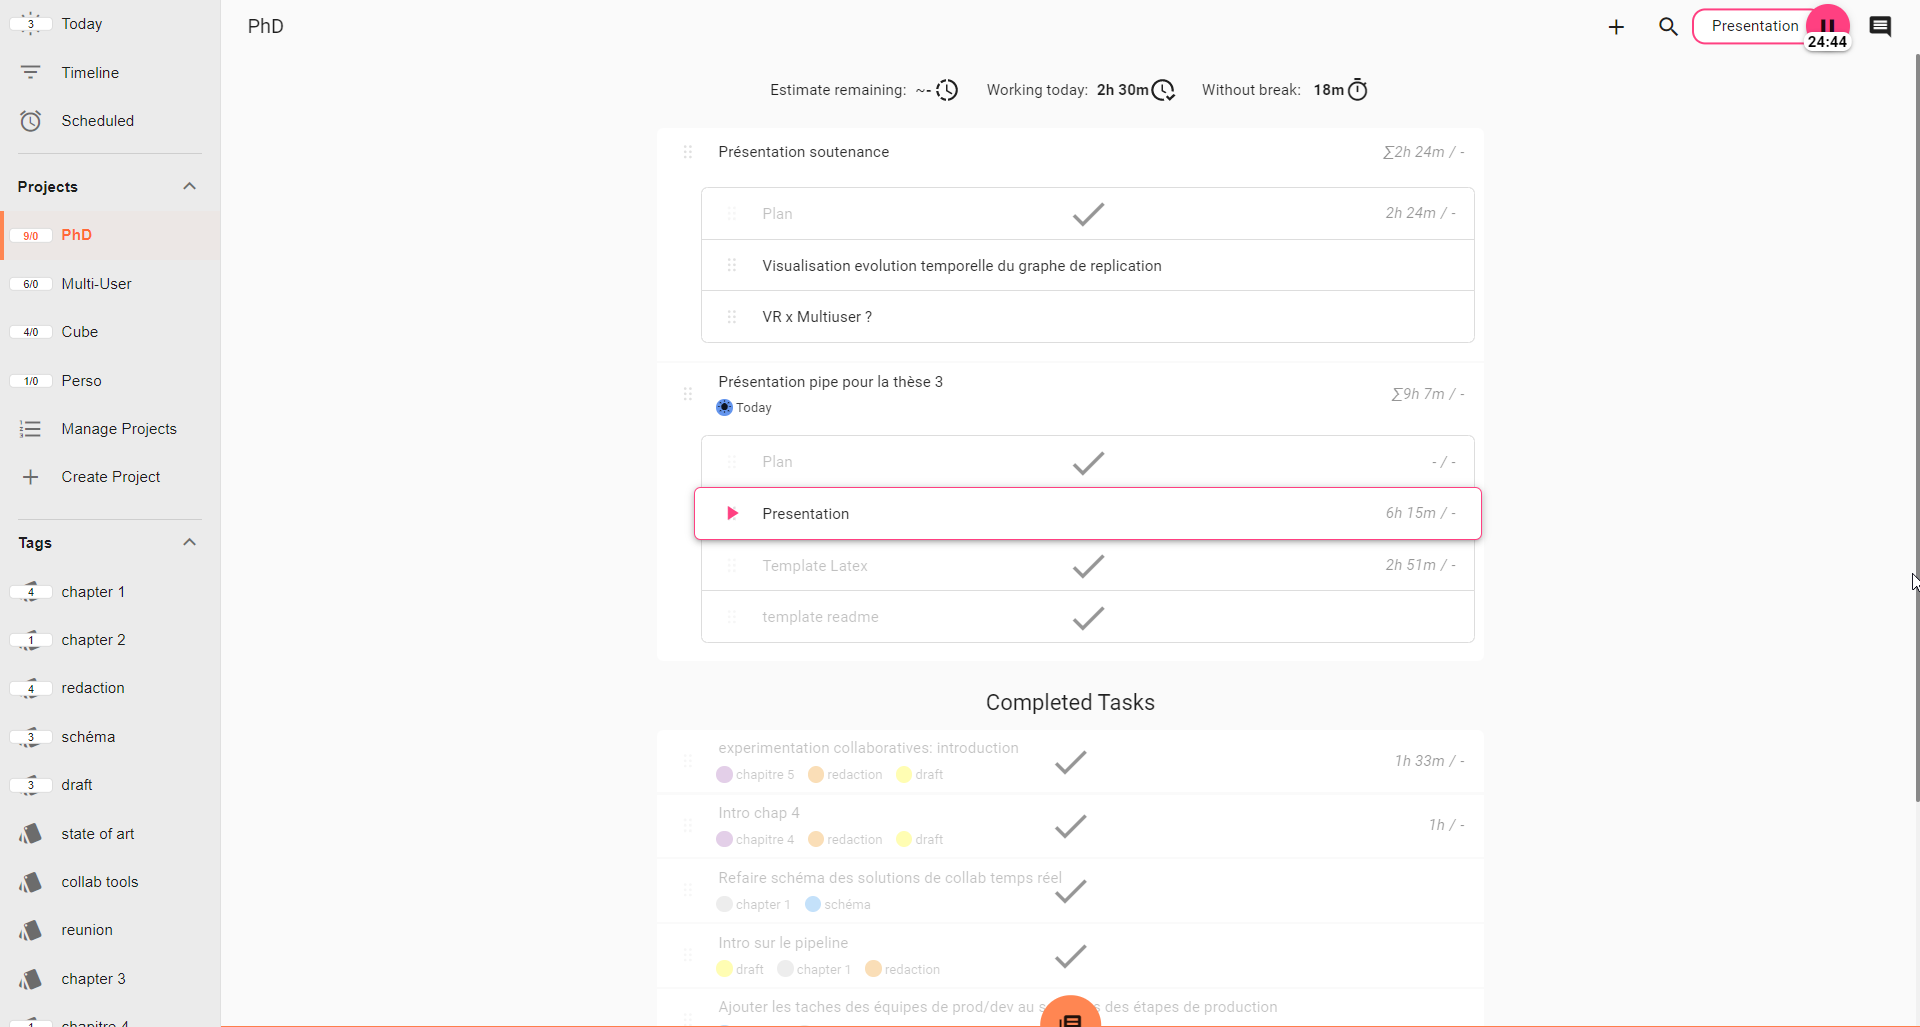The width and height of the screenshot is (1920, 1027).
Task: Click the plus icon to add task
Action: [1616, 27]
